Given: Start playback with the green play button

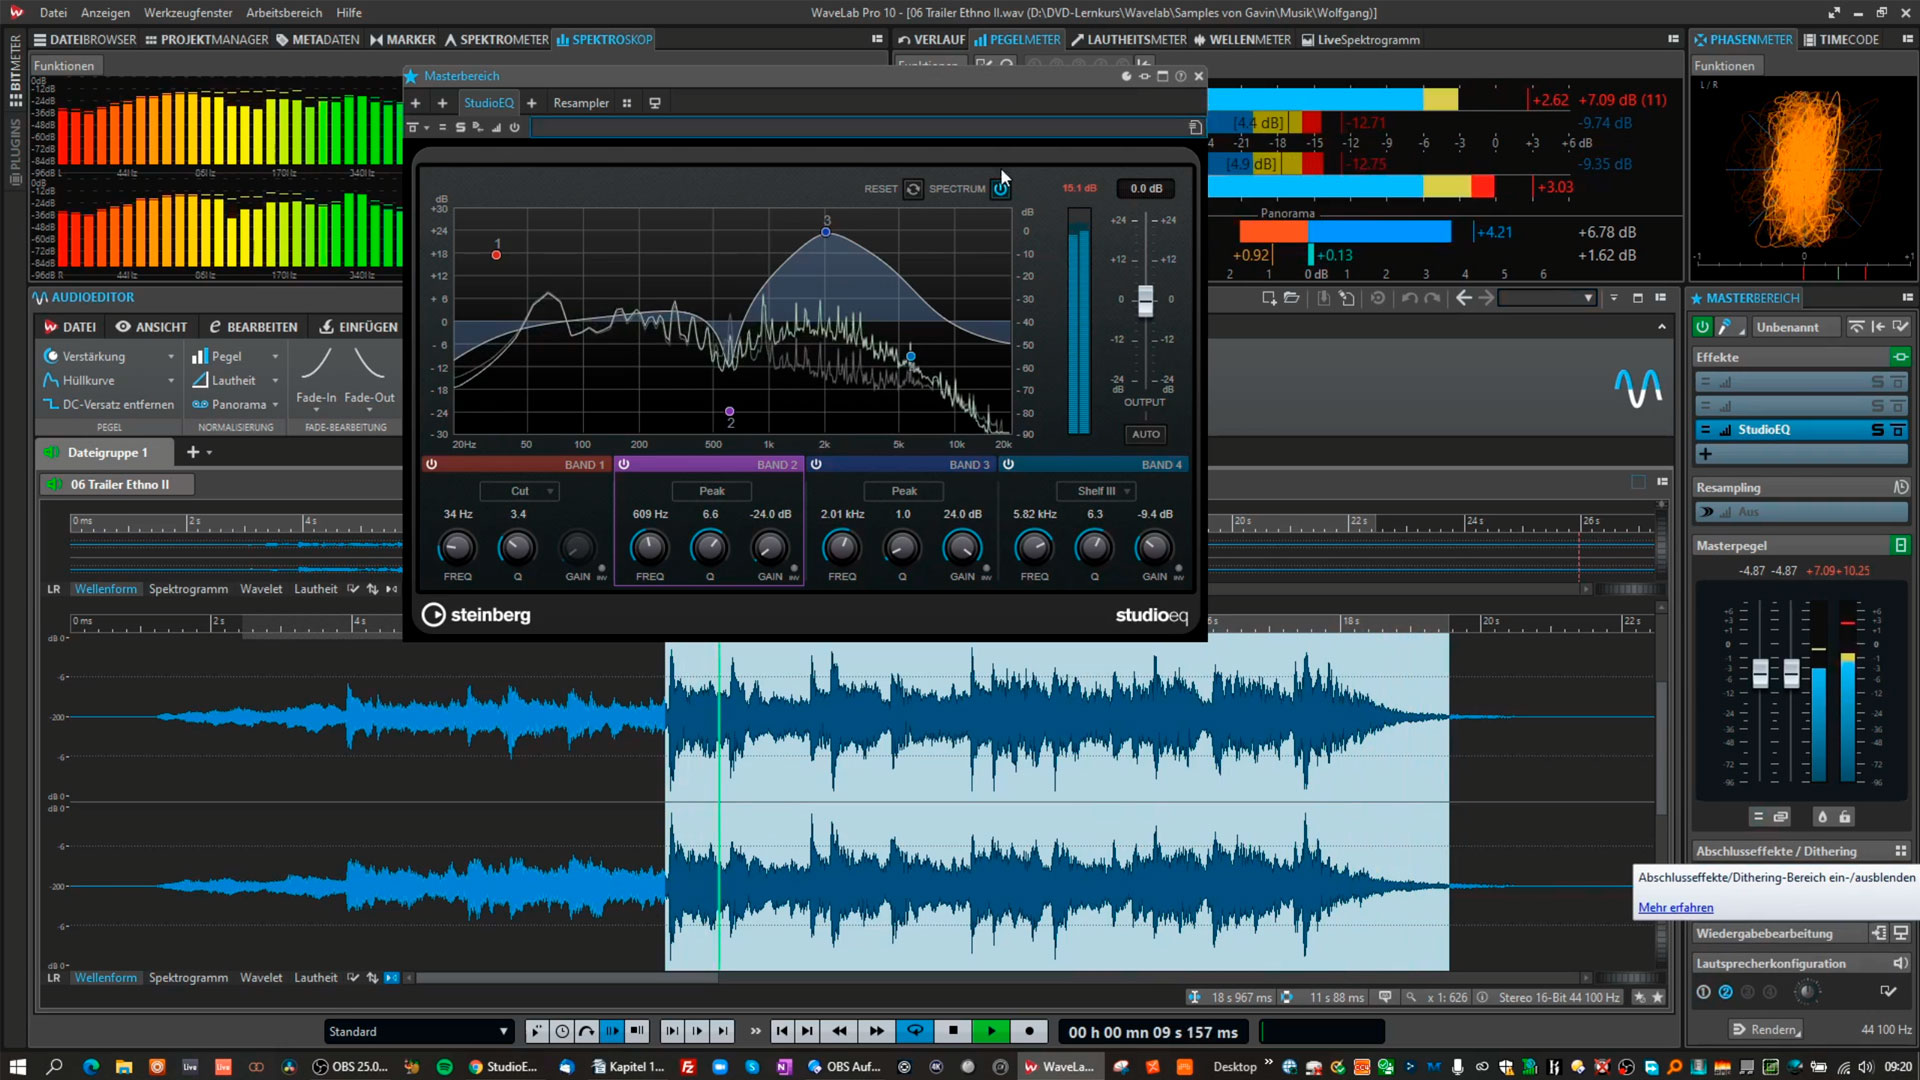Looking at the screenshot, I should (991, 1032).
